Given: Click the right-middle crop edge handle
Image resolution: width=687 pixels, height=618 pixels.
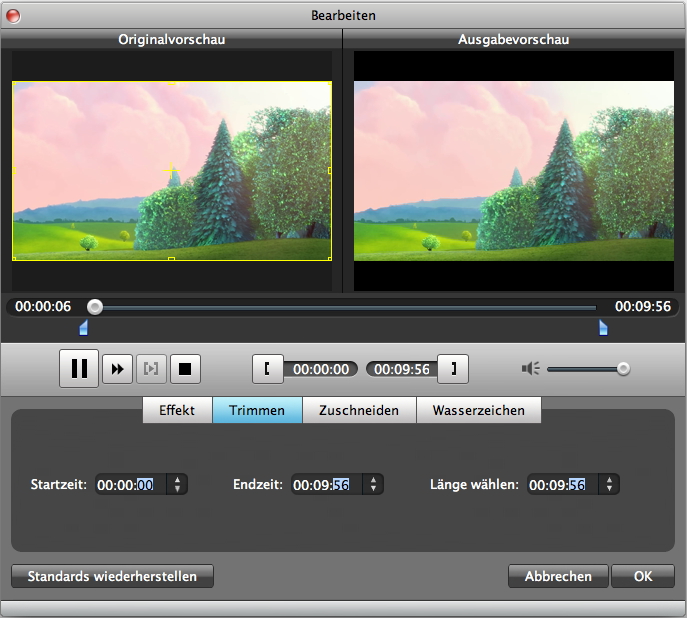Looking at the screenshot, I should click(x=330, y=170).
